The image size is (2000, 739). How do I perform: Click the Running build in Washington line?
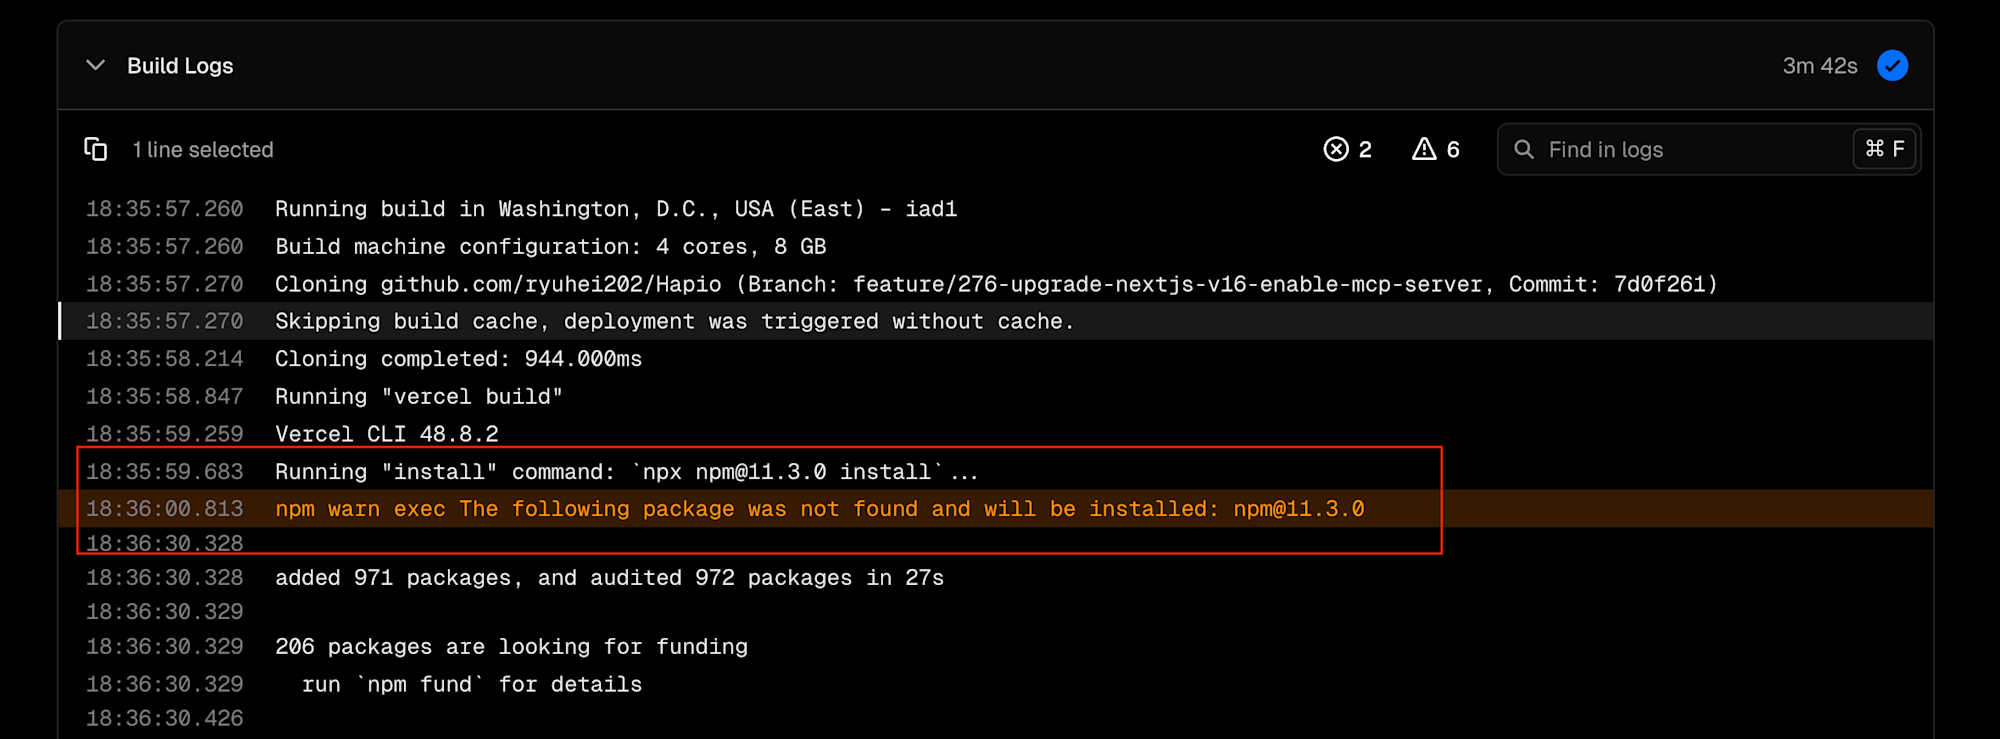616,209
